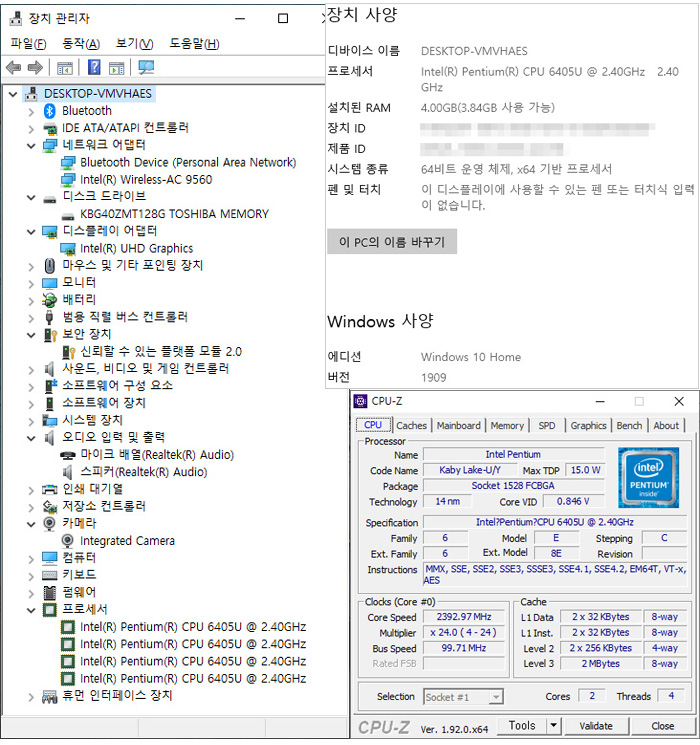Collapse the DESKTOP-VMVHAES root node
Image resolution: width=700 pixels, height=745 pixels.
(x=13, y=94)
